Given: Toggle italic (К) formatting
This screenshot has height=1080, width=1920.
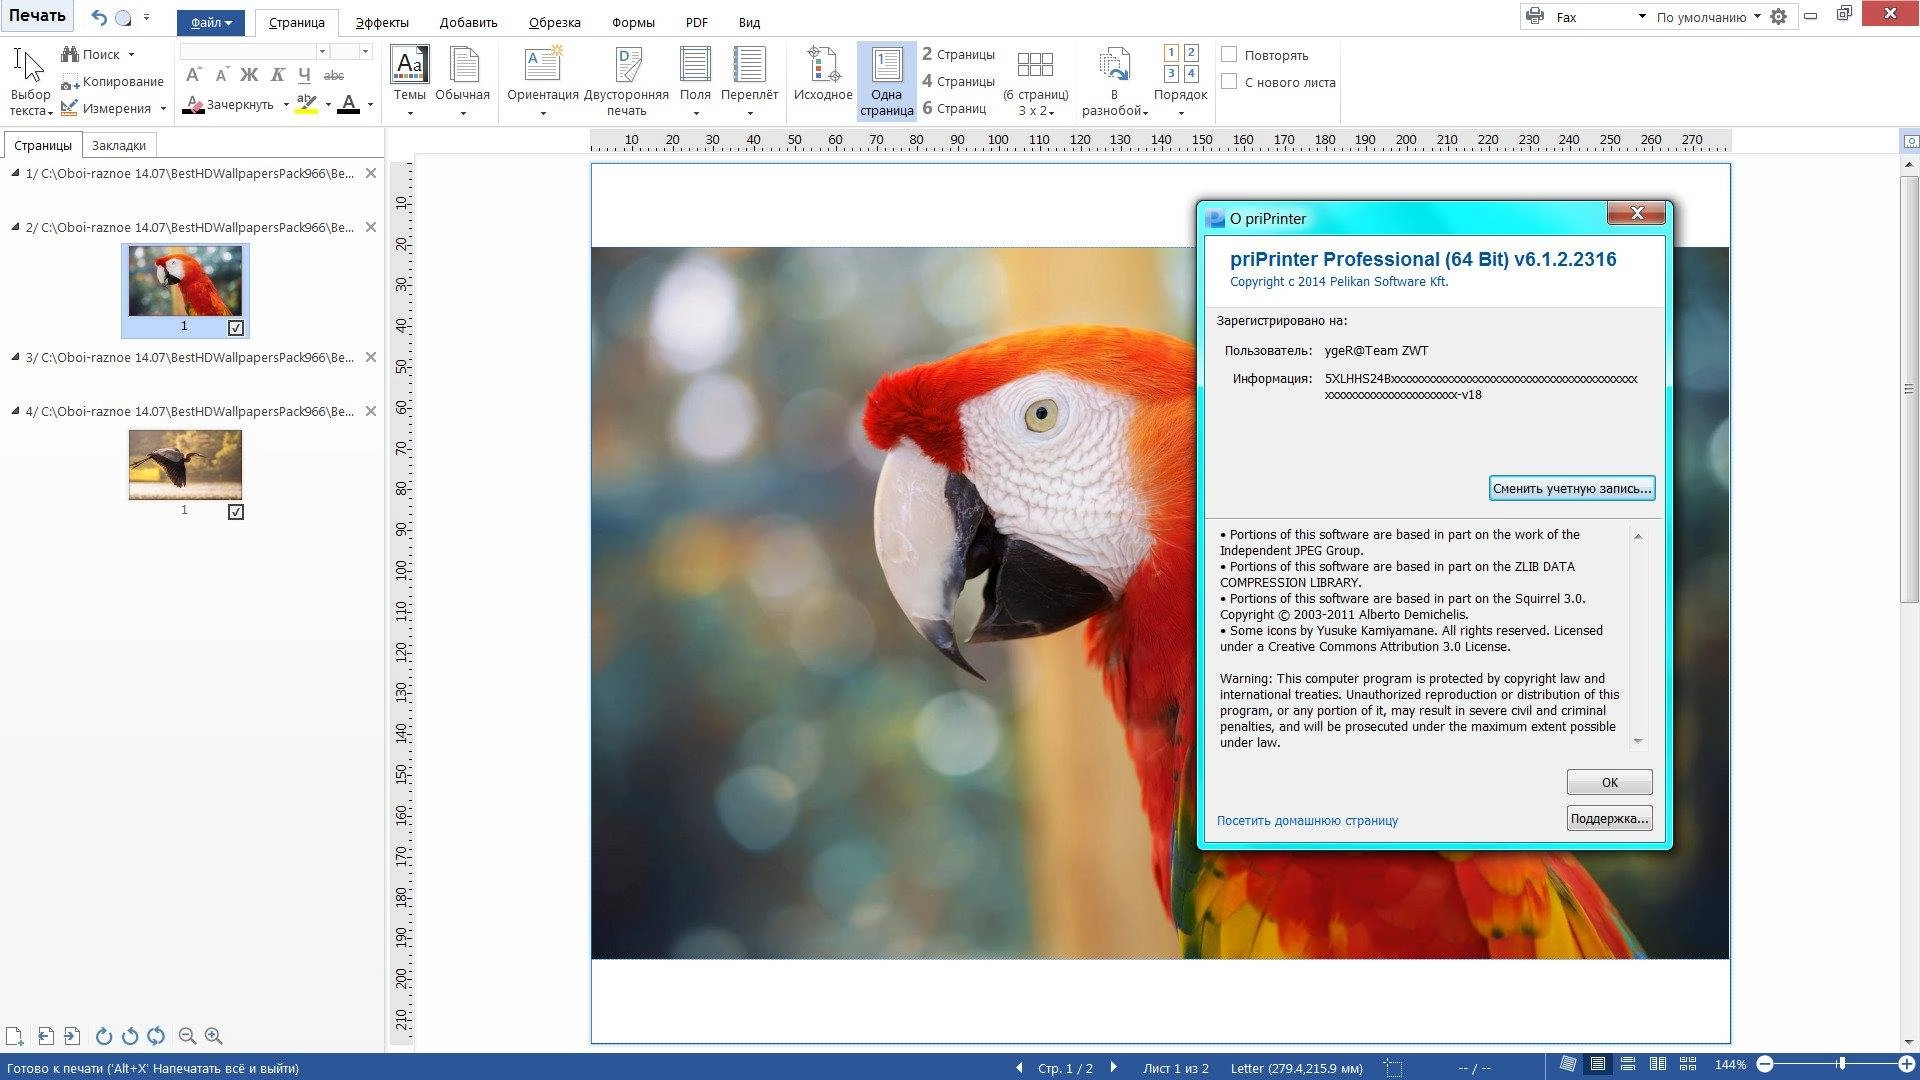Looking at the screenshot, I should (x=277, y=75).
